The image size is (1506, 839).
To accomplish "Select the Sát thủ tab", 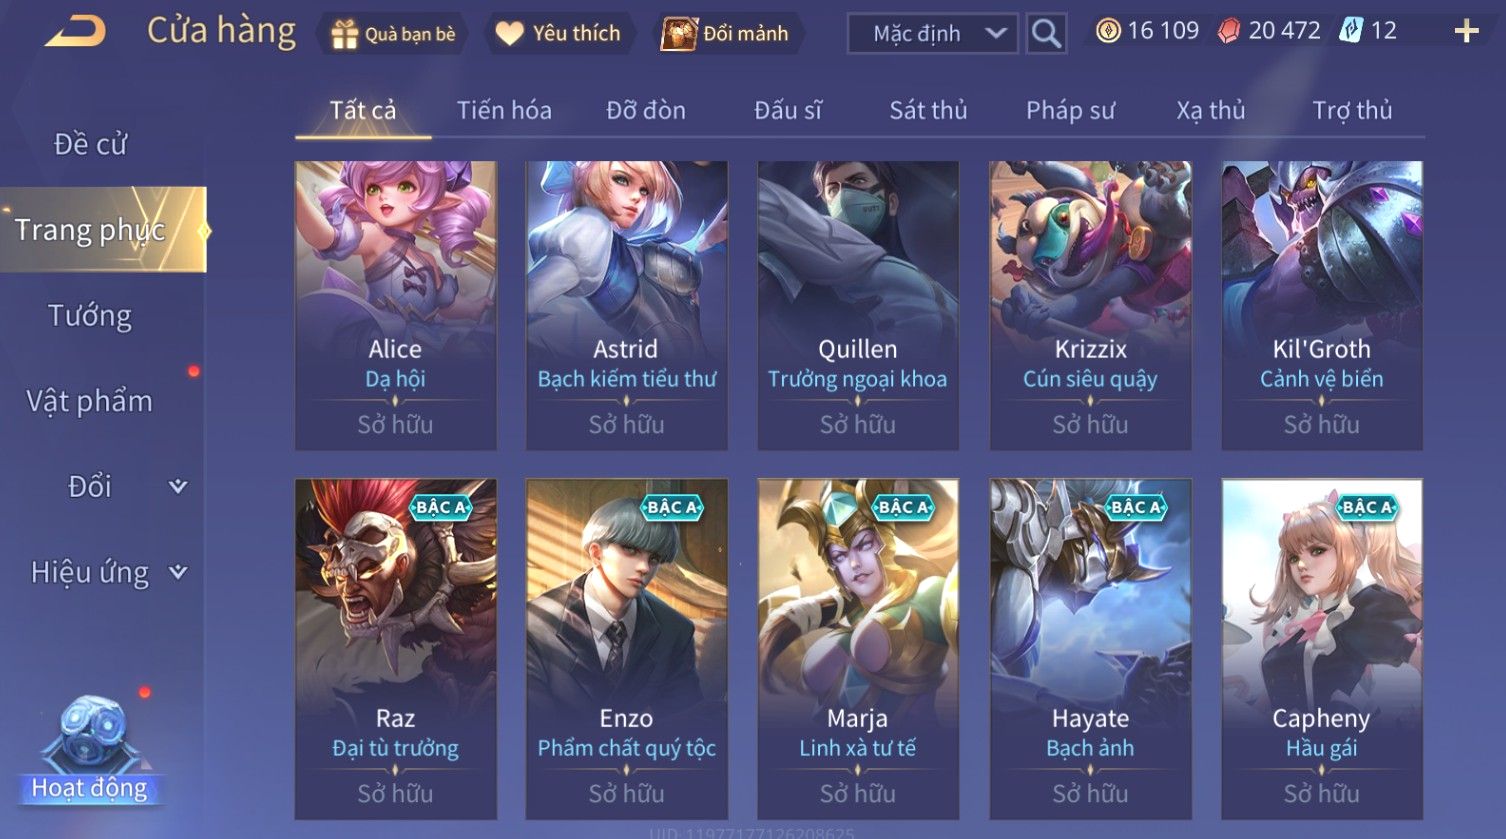I will (928, 111).
